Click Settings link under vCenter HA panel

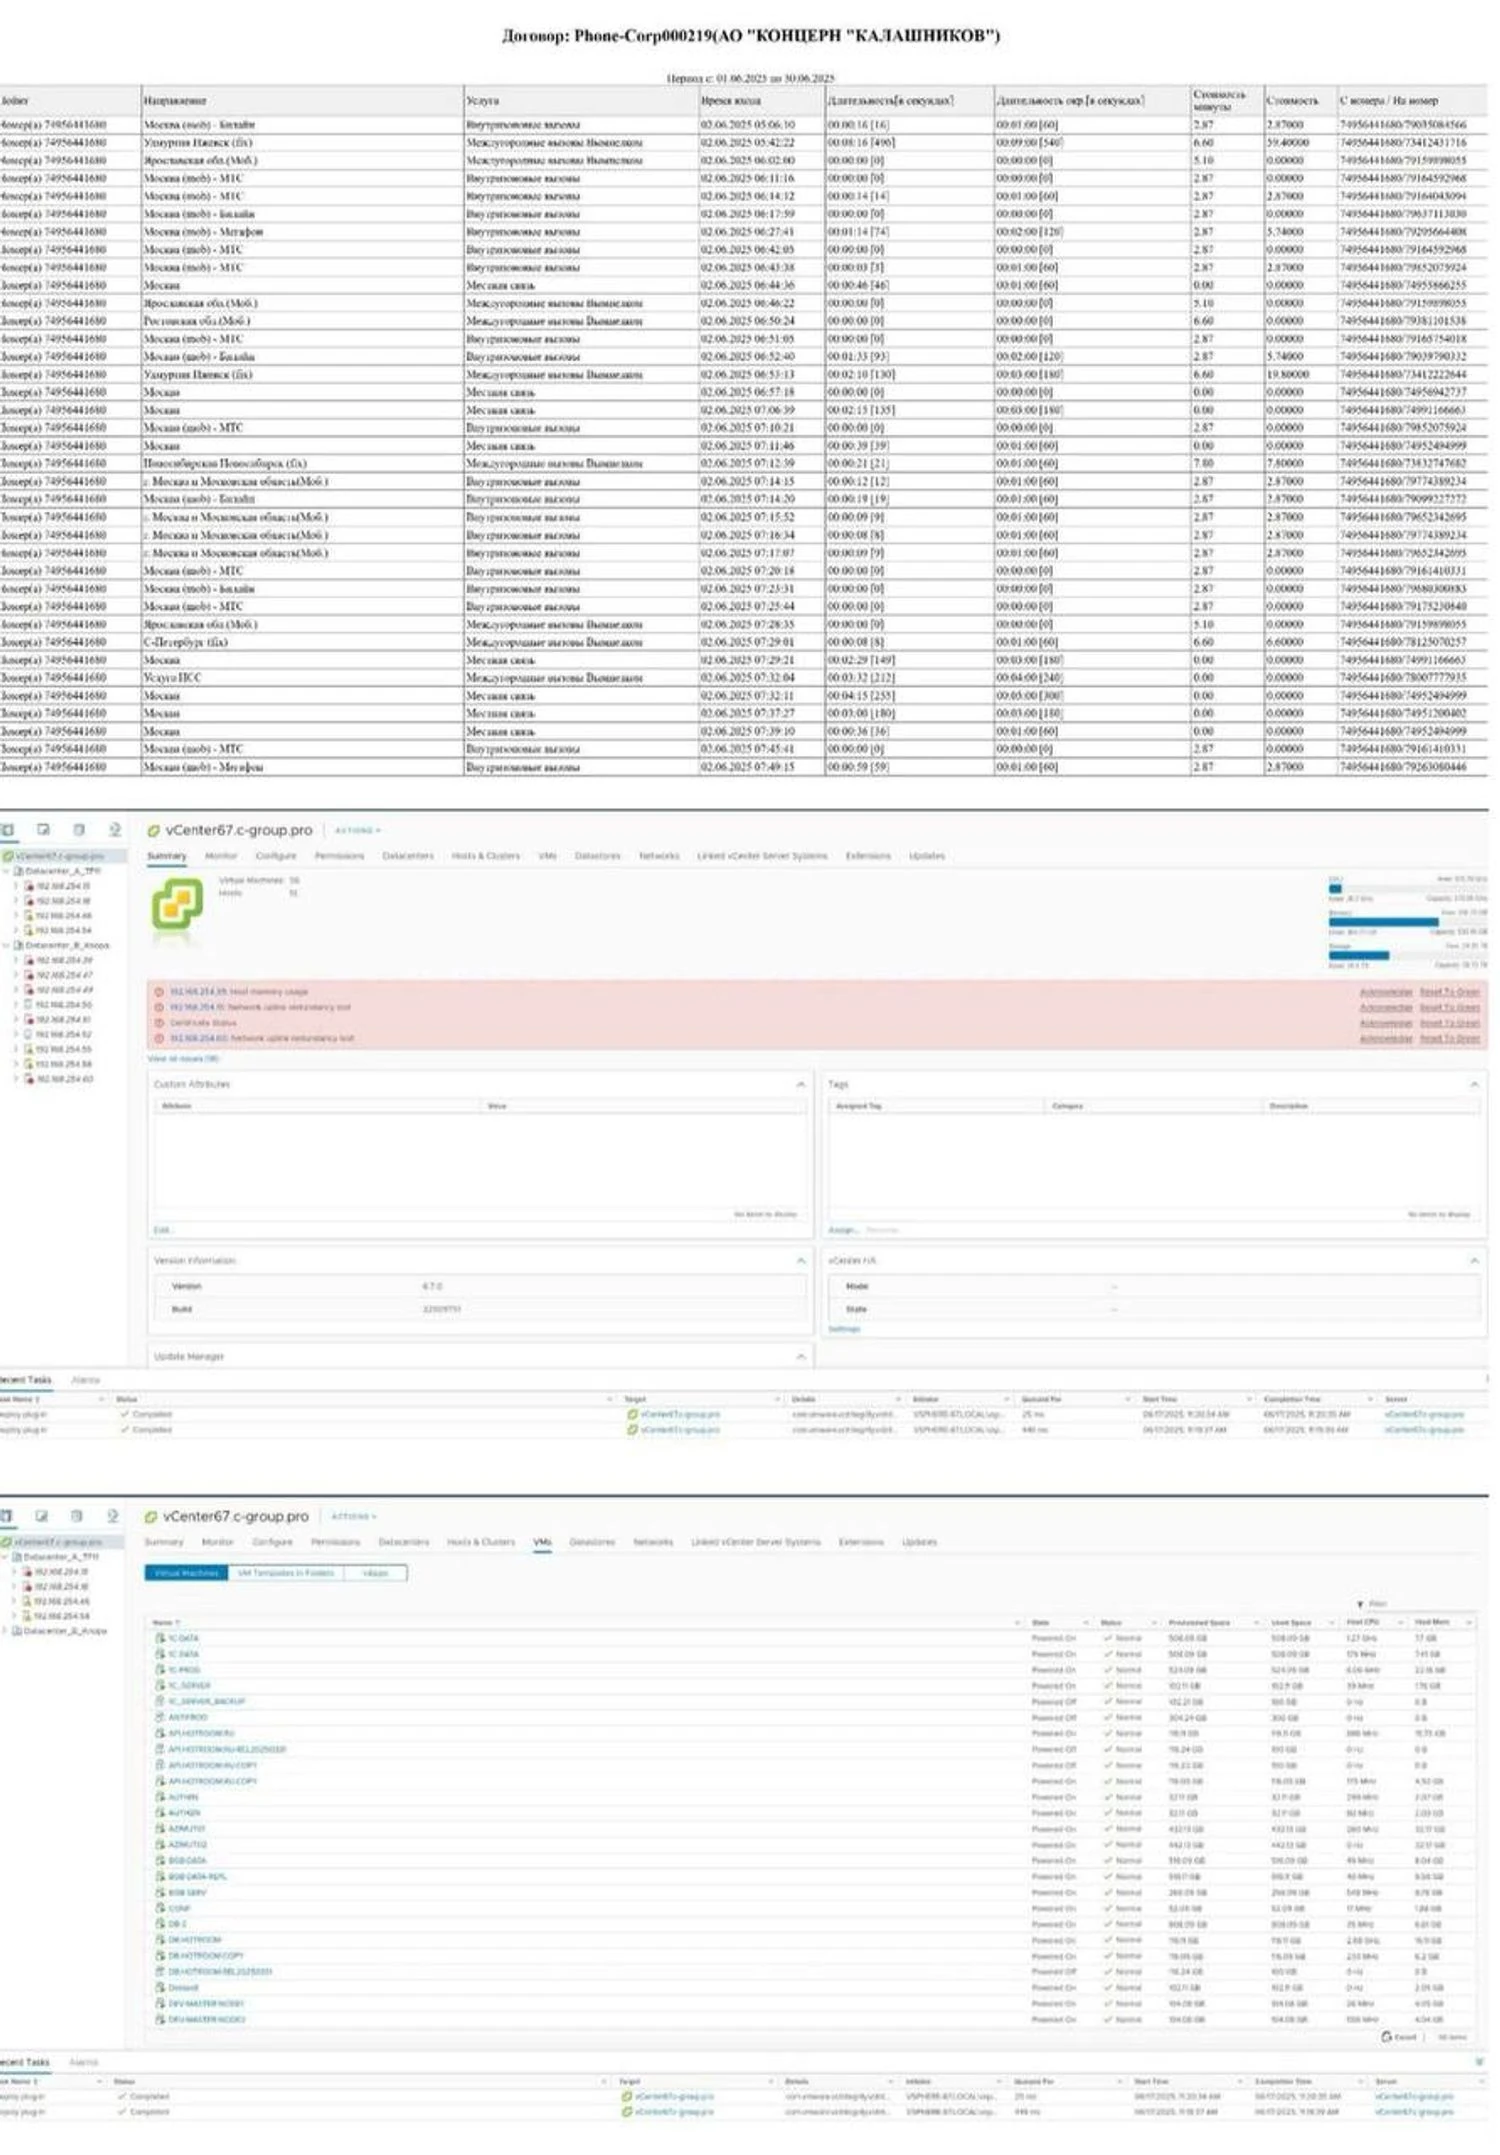(x=844, y=1329)
